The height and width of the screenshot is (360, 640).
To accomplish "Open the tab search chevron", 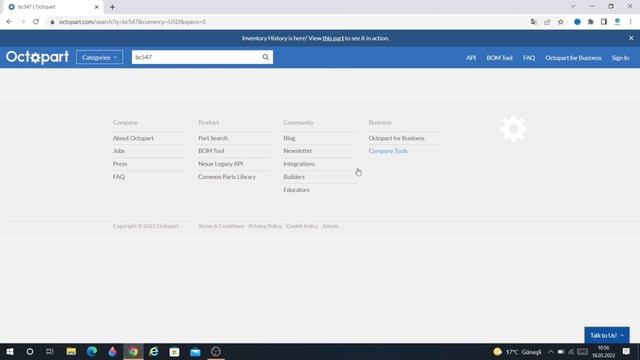I will coord(573,7).
